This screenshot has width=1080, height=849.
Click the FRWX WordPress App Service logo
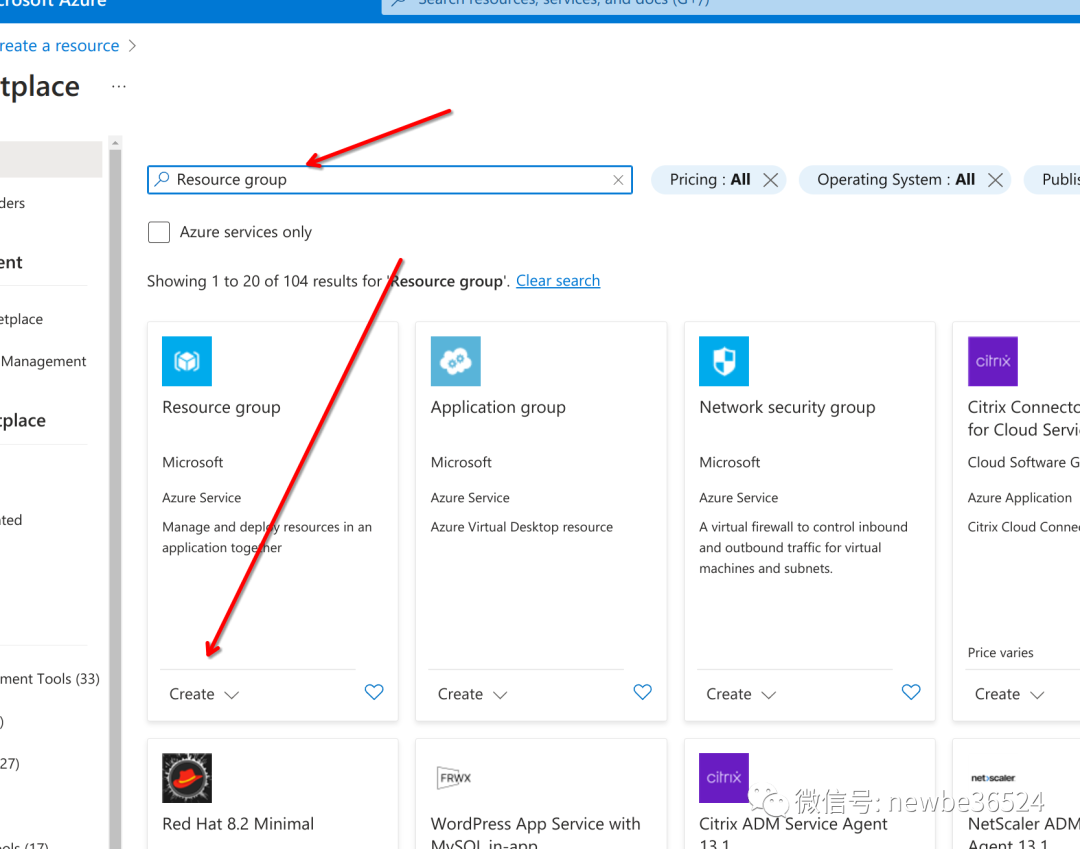pos(455,778)
